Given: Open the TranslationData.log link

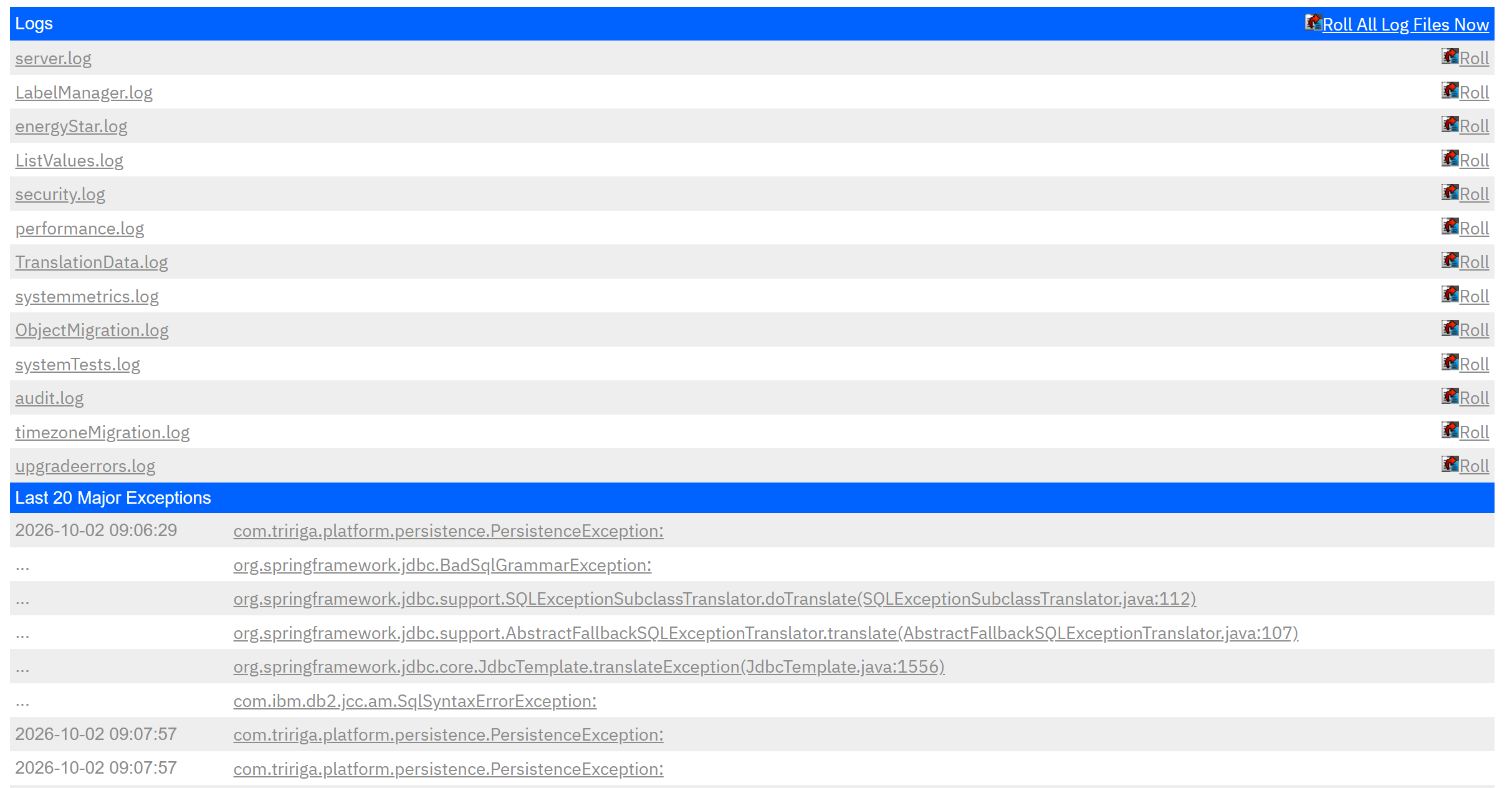Looking at the screenshot, I should (x=92, y=262).
